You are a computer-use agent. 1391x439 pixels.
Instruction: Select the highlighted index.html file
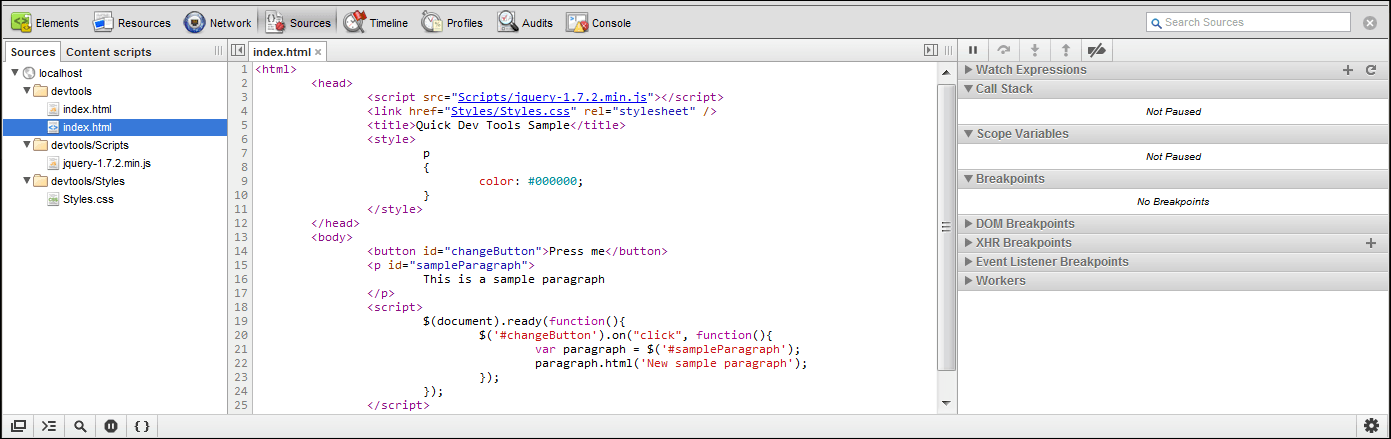click(115, 127)
